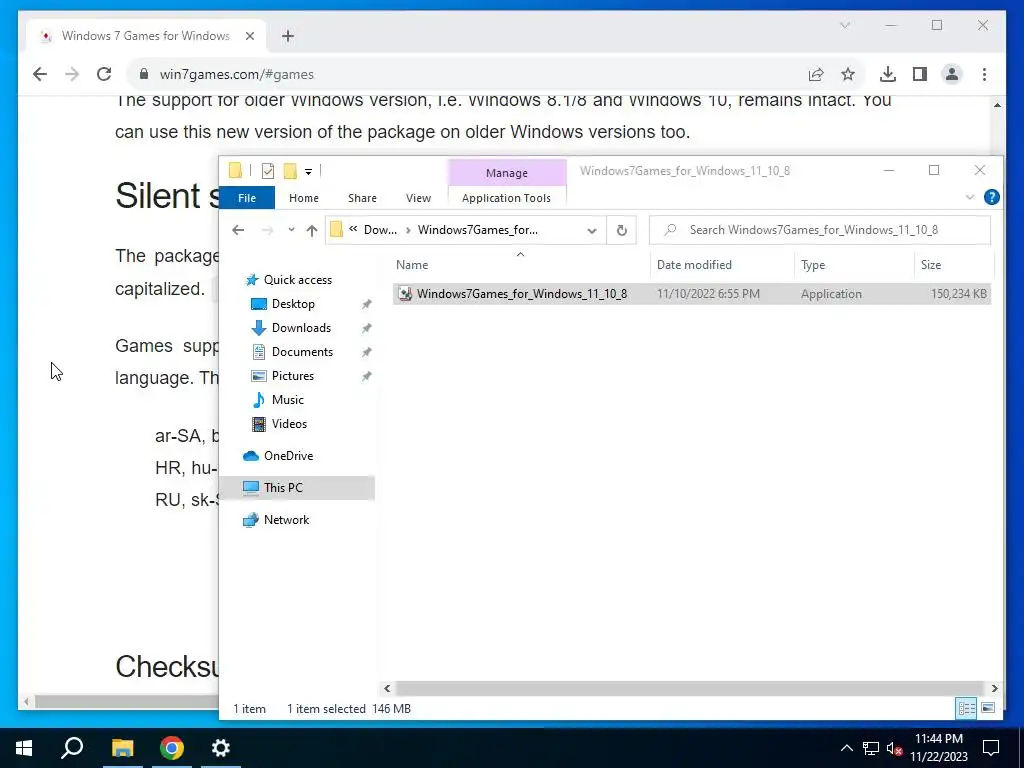
Task: Click Chrome's forward navigation arrow
Action: coord(72,74)
